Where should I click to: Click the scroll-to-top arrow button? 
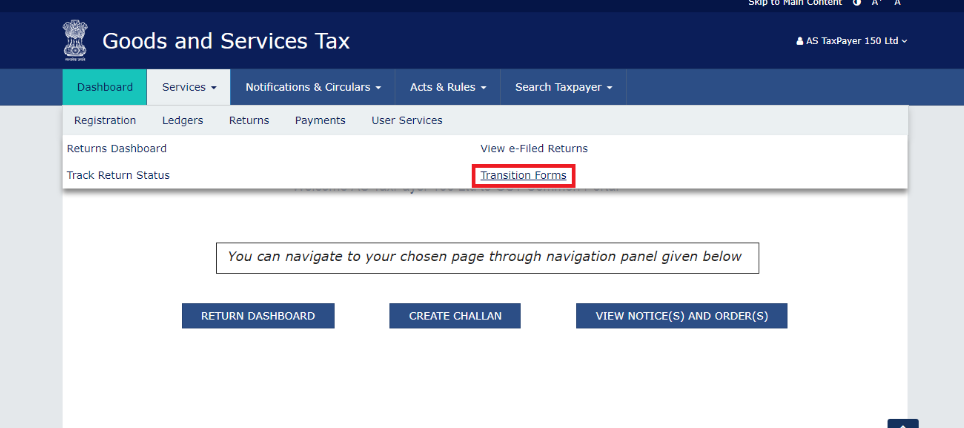[x=903, y=424]
